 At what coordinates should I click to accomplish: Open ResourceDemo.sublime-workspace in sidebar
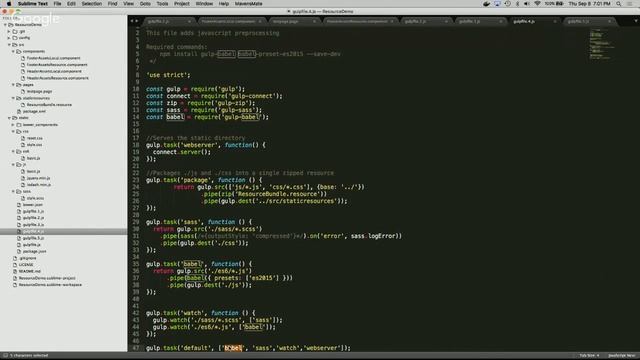pyautogui.click(x=50, y=285)
